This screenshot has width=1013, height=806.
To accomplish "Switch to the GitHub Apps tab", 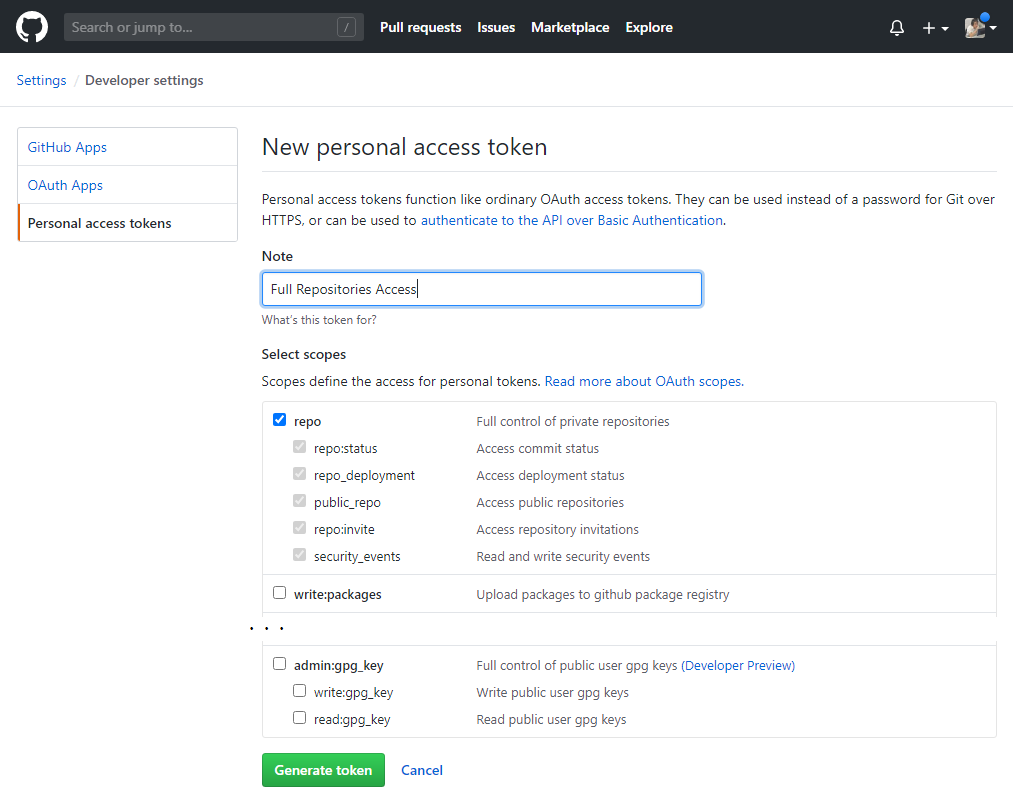I will tap(67, 147).
